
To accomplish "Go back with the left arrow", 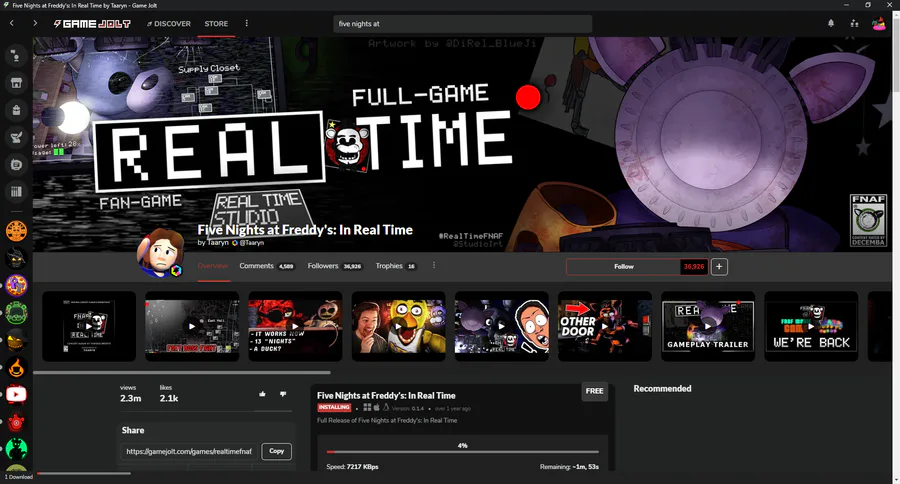I will coord(11,24).
